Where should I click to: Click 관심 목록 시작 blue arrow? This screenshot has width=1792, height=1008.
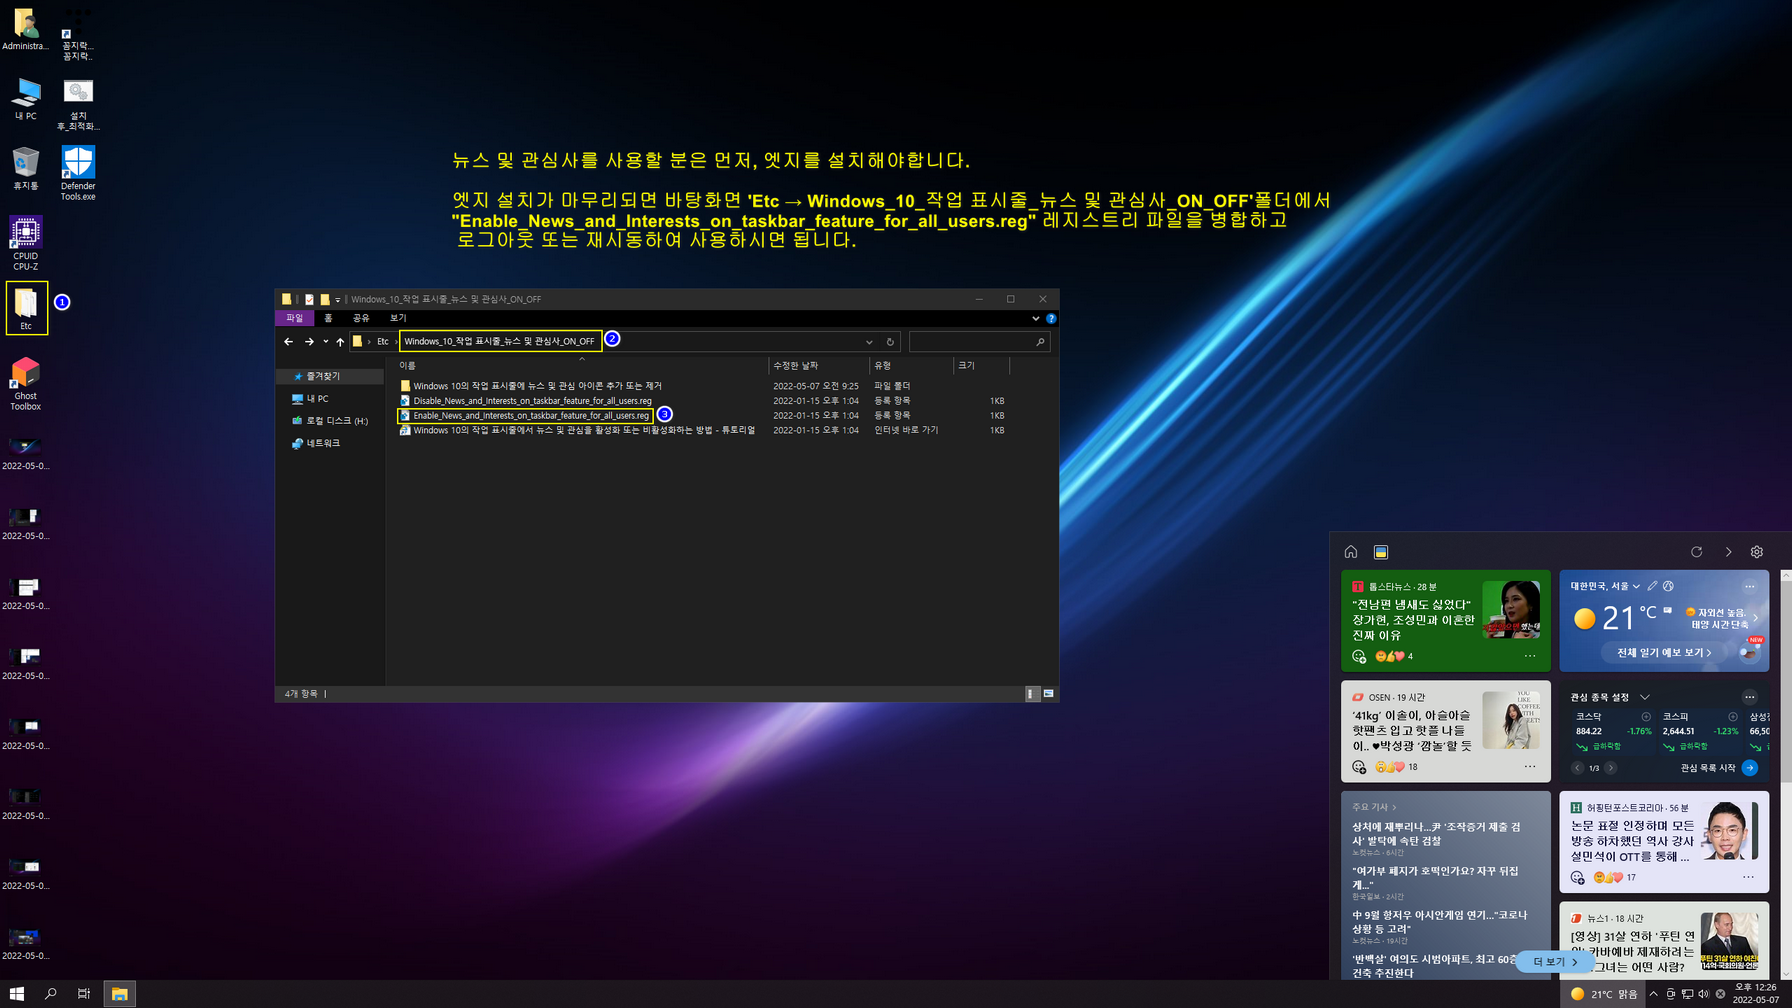pos(1750,768)
